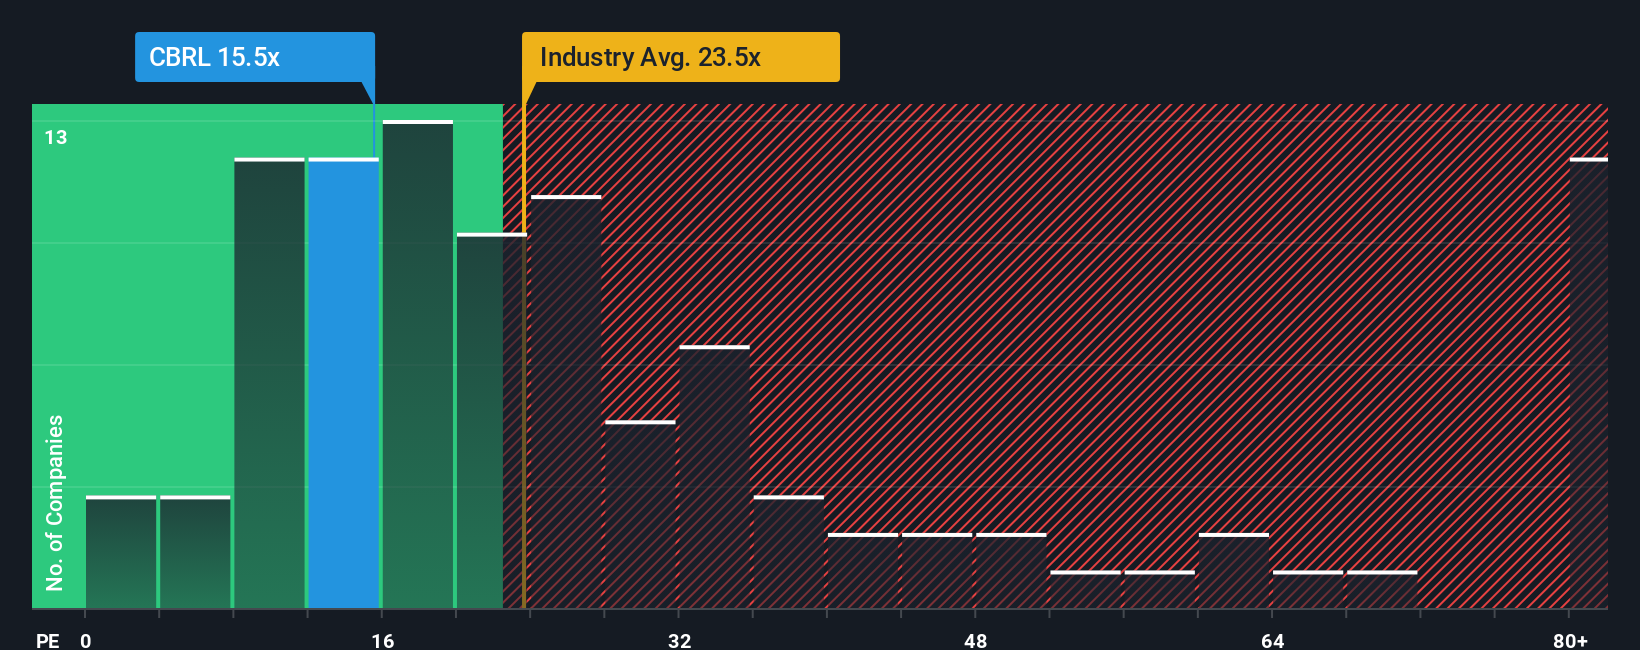Click the bar starting at PE 32
This screenshot has height=650, width=1640.
pyautogui.click(x=714, y=477)
